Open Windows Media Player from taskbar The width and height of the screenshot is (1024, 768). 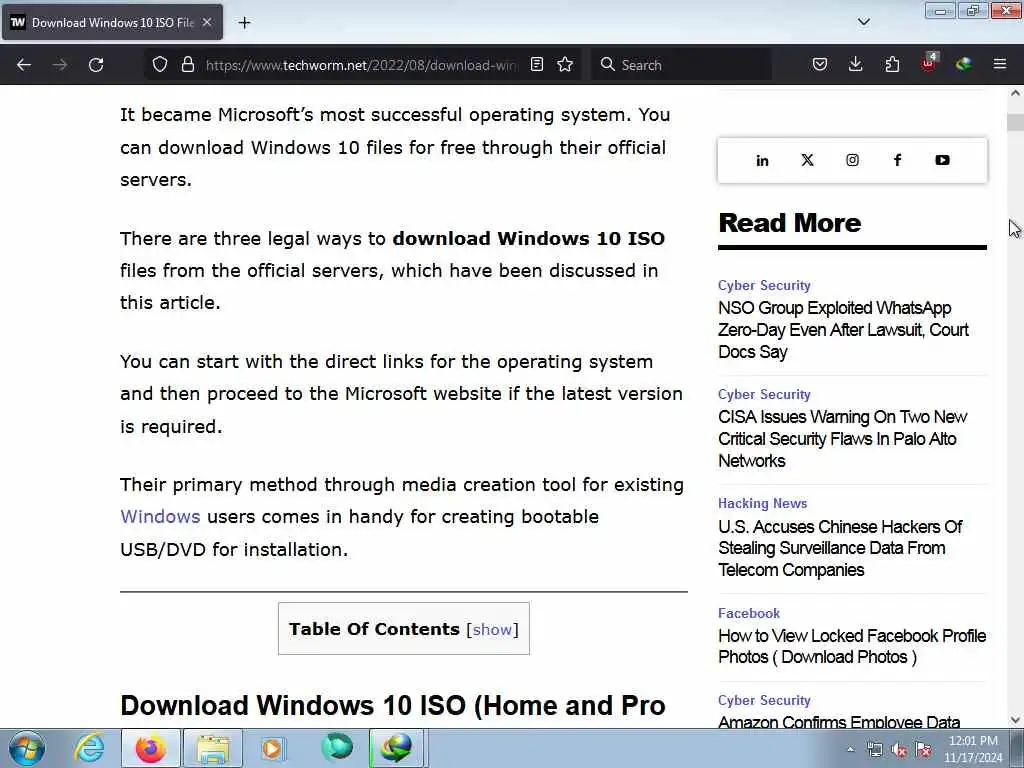272,748
